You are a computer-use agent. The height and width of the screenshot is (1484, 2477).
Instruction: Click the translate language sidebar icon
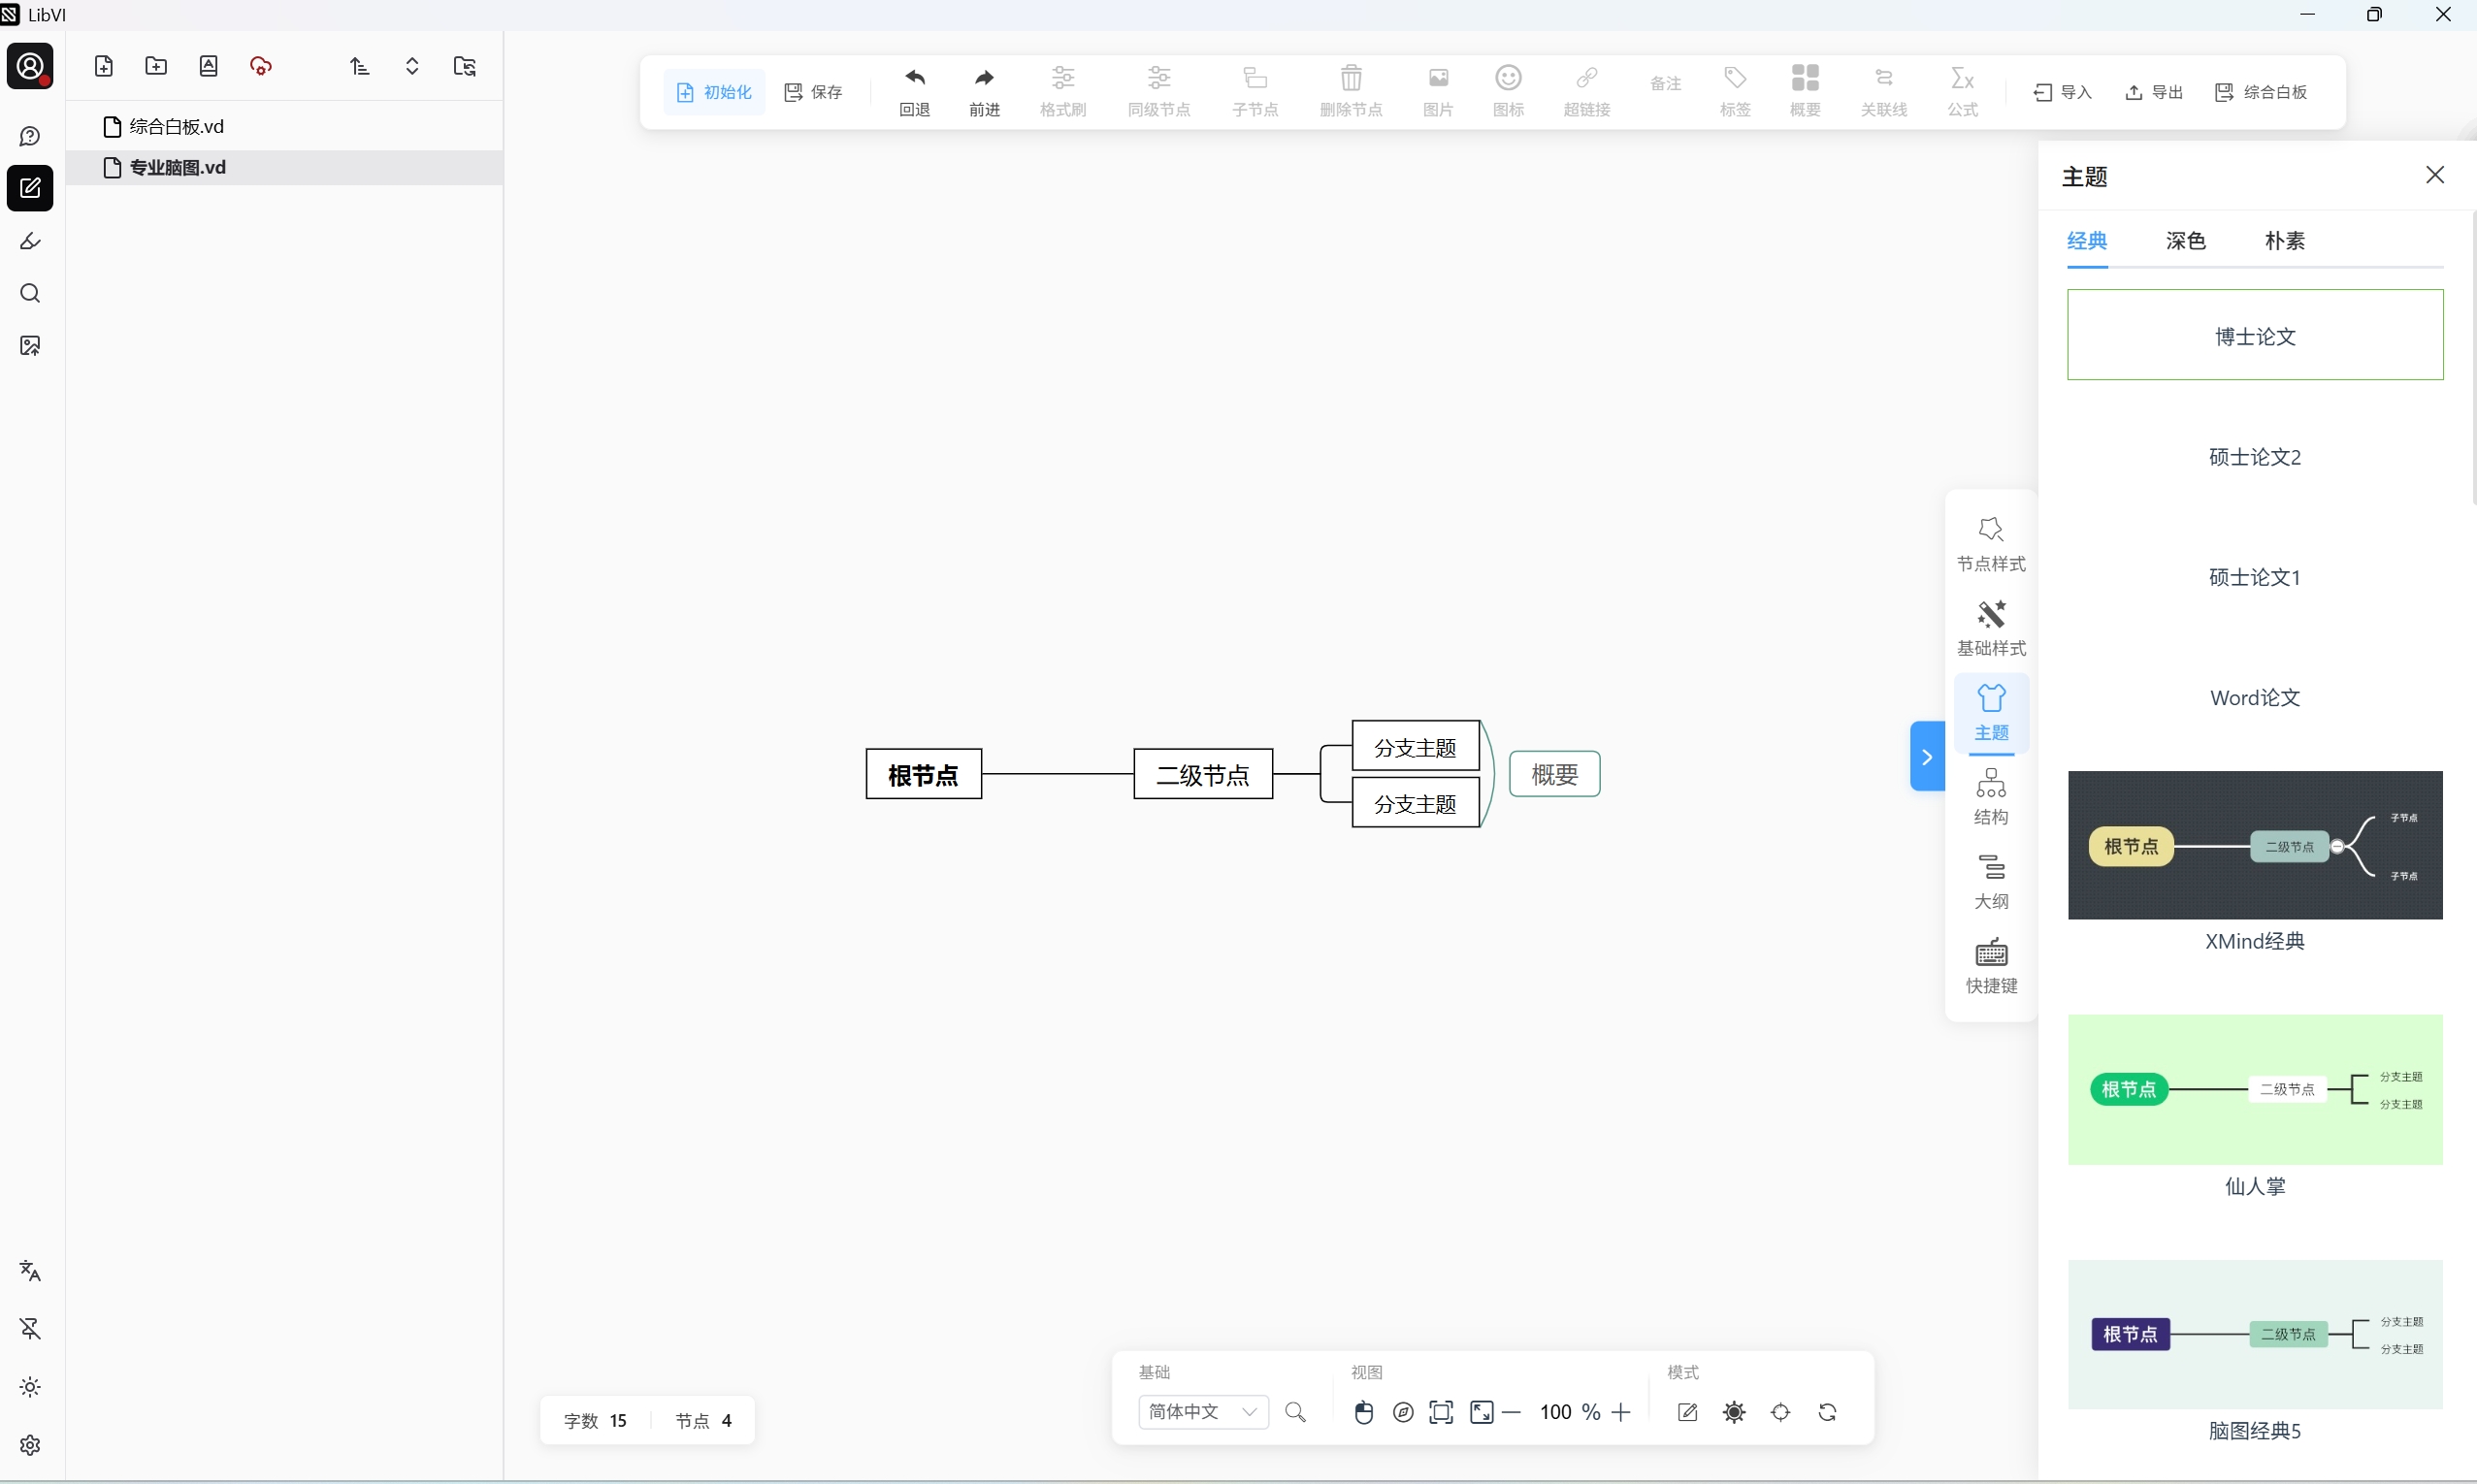(30, 1271)
